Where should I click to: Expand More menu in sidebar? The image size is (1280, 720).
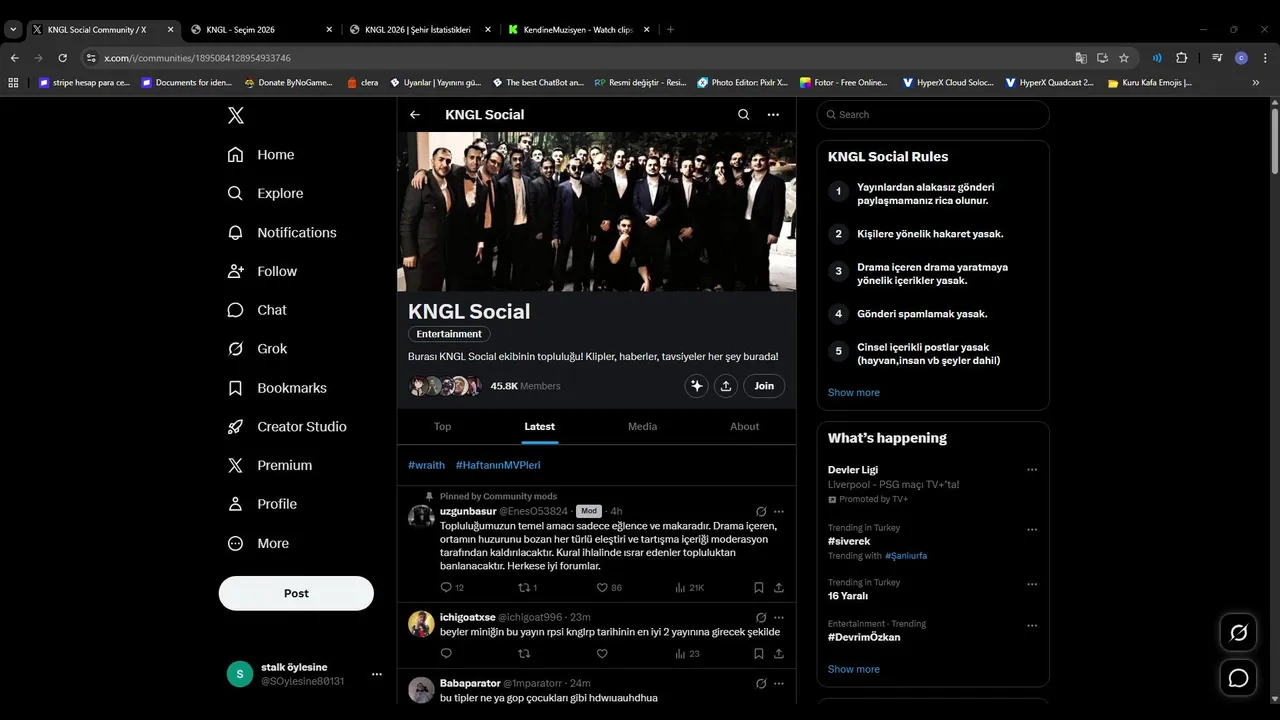tap(258, 544)
